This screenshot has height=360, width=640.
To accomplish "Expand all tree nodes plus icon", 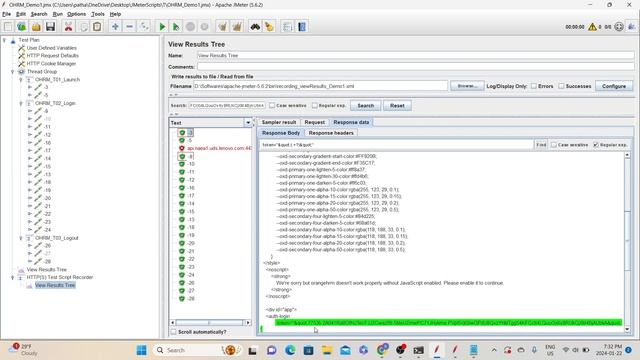I will tap(115, 27).
